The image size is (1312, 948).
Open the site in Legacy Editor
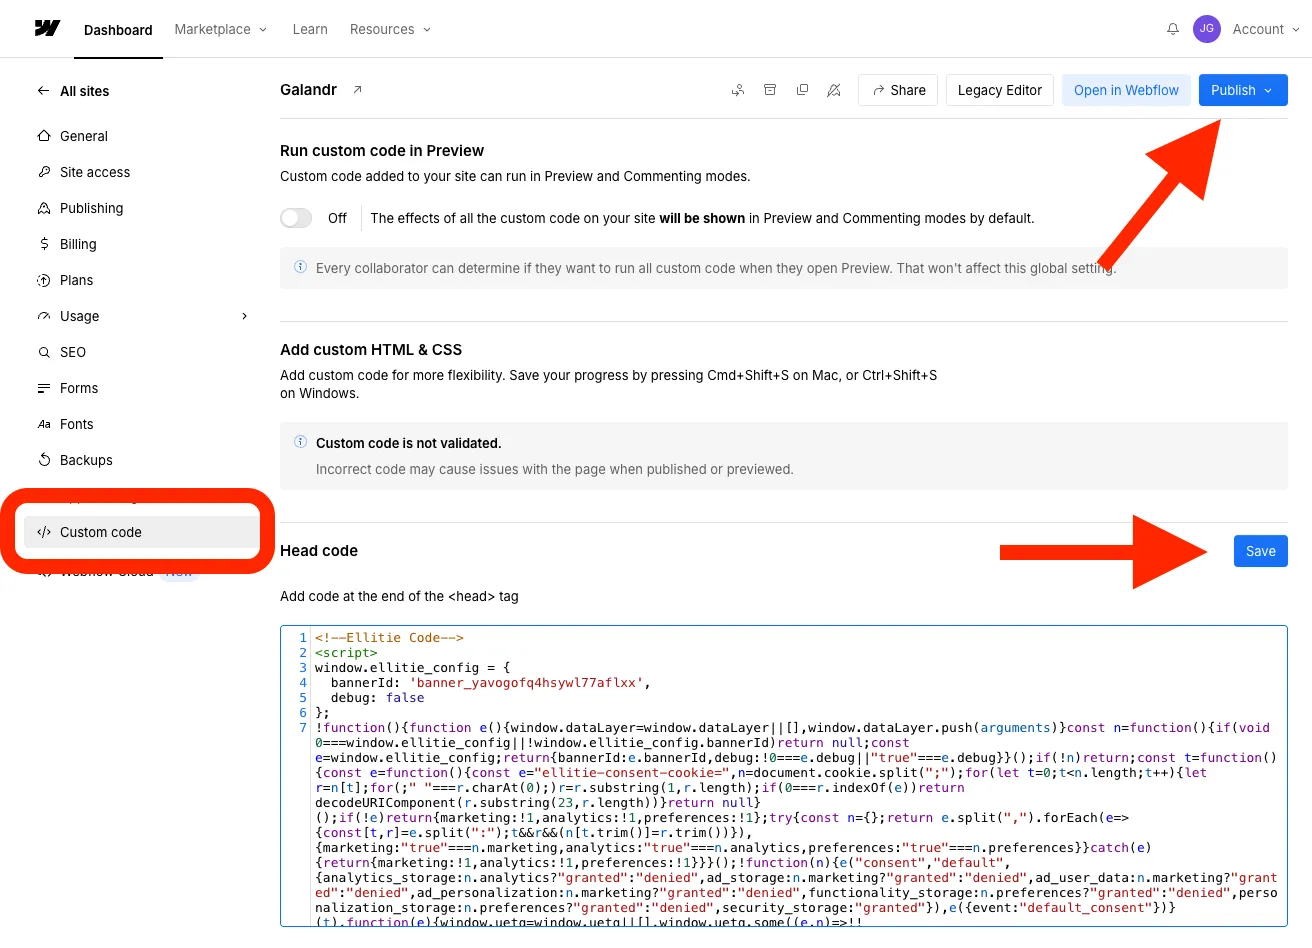pos(999,90)
